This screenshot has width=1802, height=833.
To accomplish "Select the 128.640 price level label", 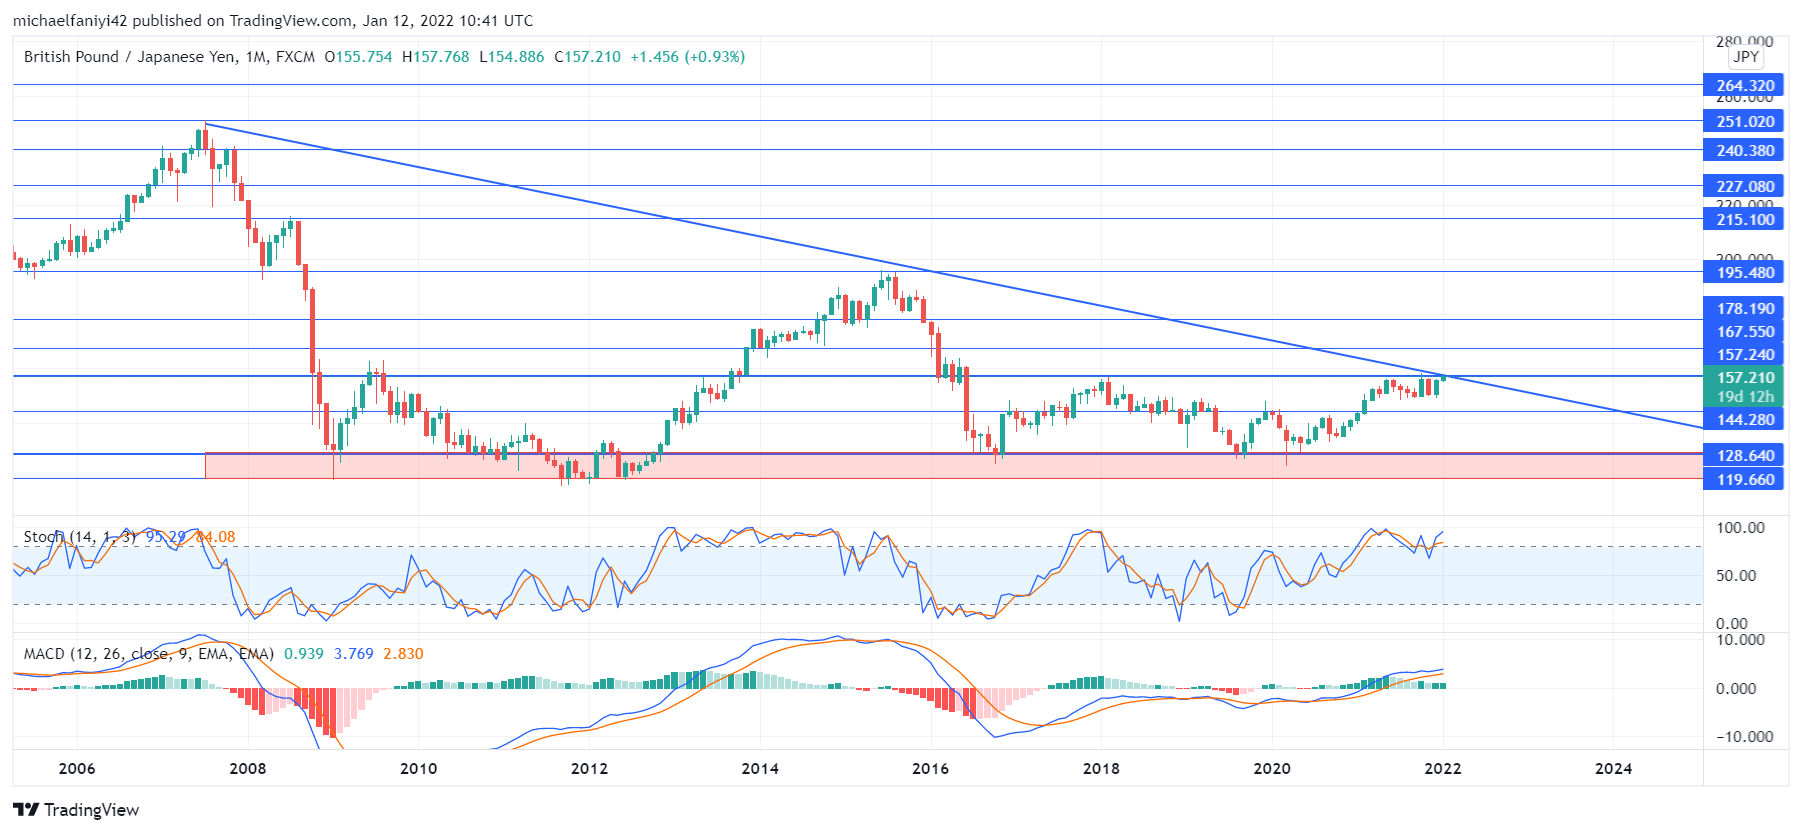I will (x=1743, y=456).
